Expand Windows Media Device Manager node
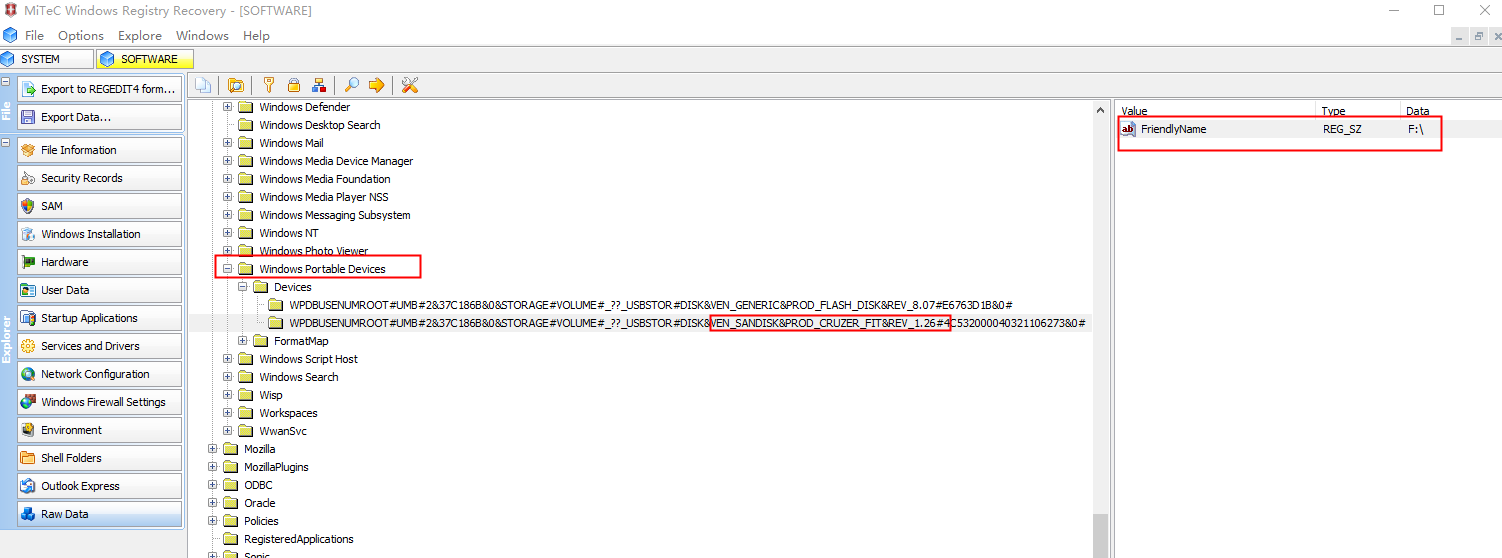The height and width of the screenshot is (558, 1502). pyautogui.click(x=227, y=161)
